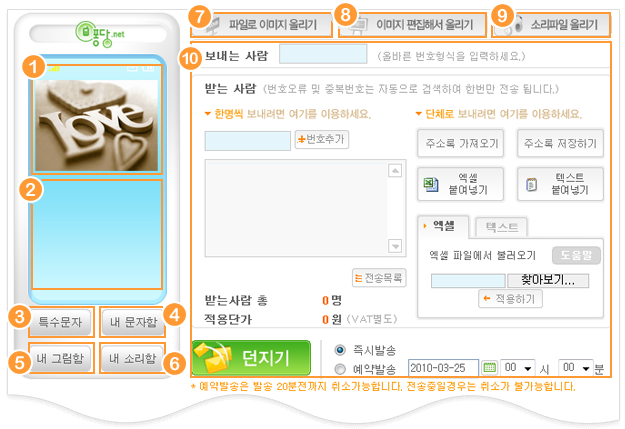Click the recipient list scroll down arrow

395,246
